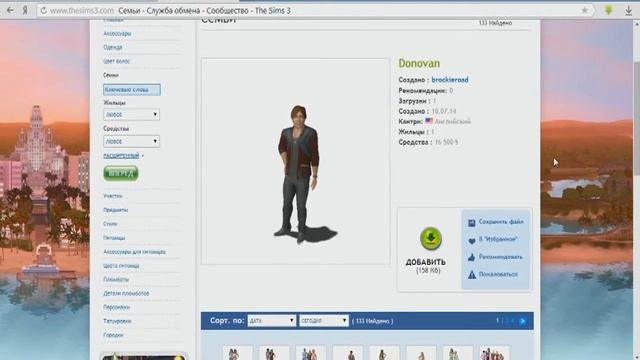Open the Жильцы dropdown
The height and width of the screenshot is (360, 640).
[131, 115]
